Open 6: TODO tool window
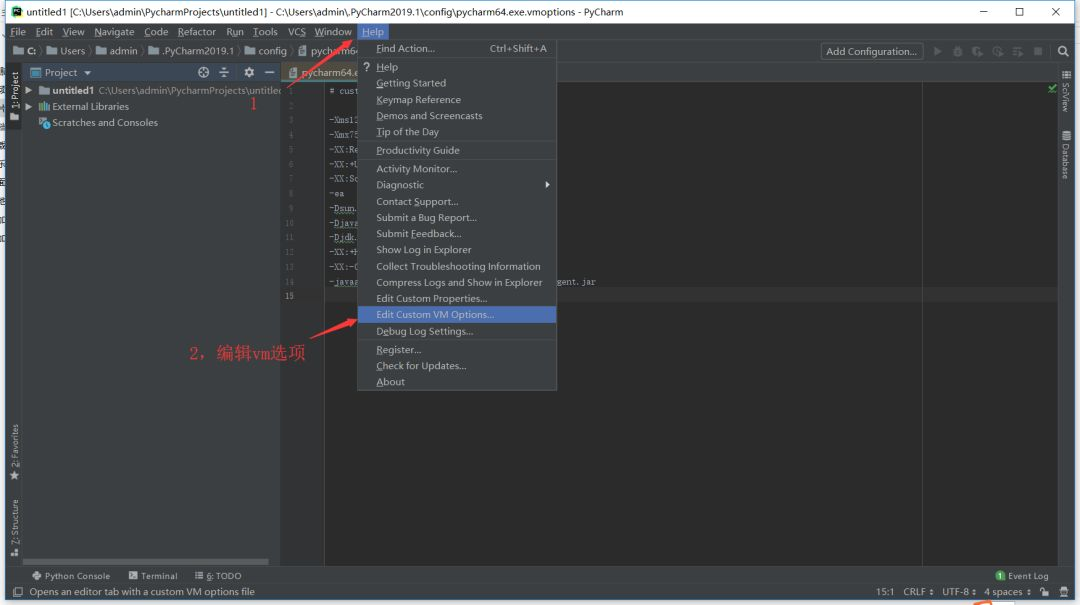Viewport: 1080px width, 605px height. [x=218, y=576]
